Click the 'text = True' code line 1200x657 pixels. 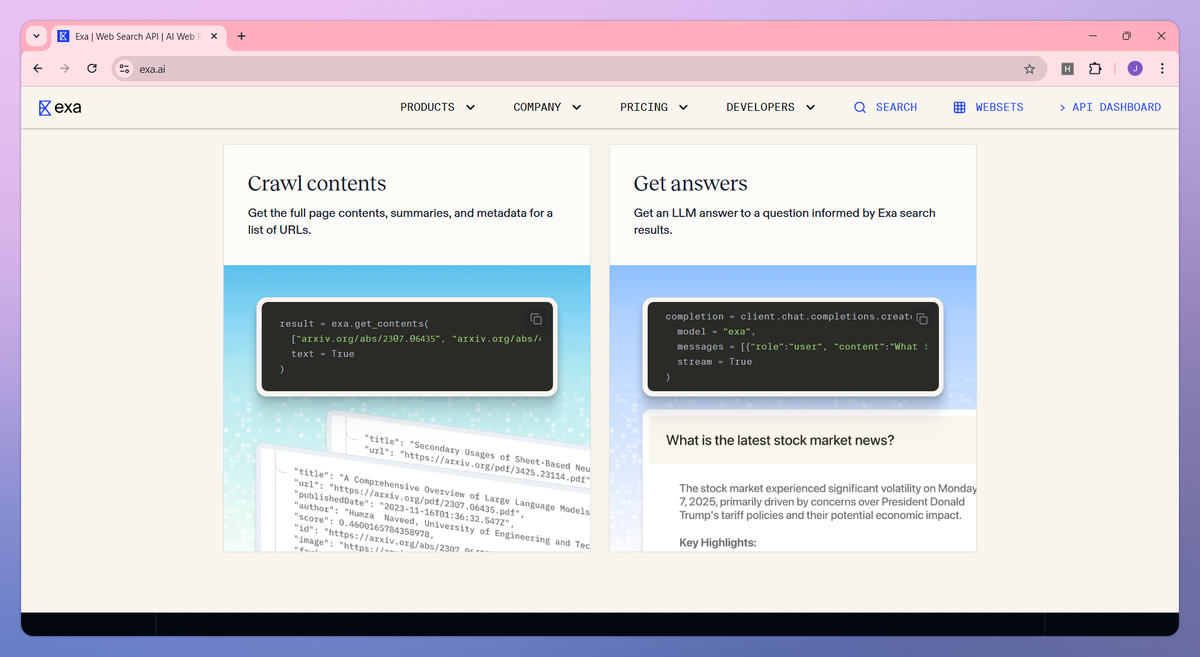[323, 354]
